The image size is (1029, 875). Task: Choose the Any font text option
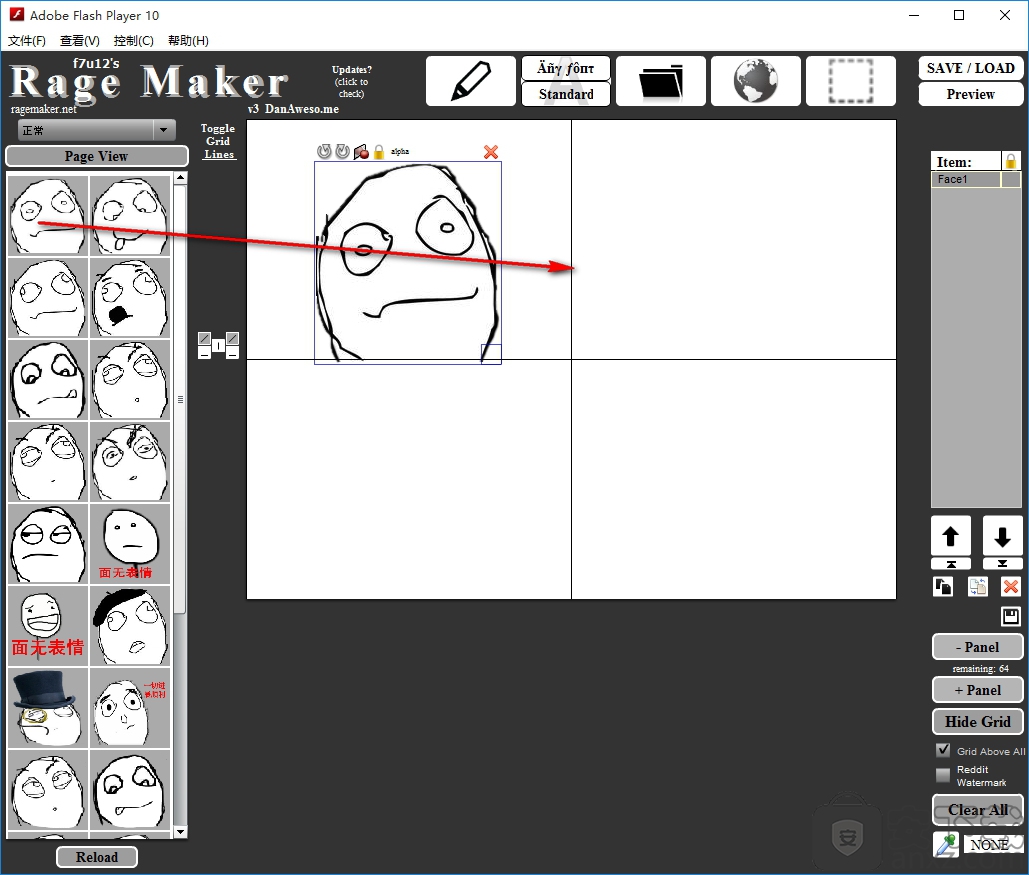(x=566, y=68)
